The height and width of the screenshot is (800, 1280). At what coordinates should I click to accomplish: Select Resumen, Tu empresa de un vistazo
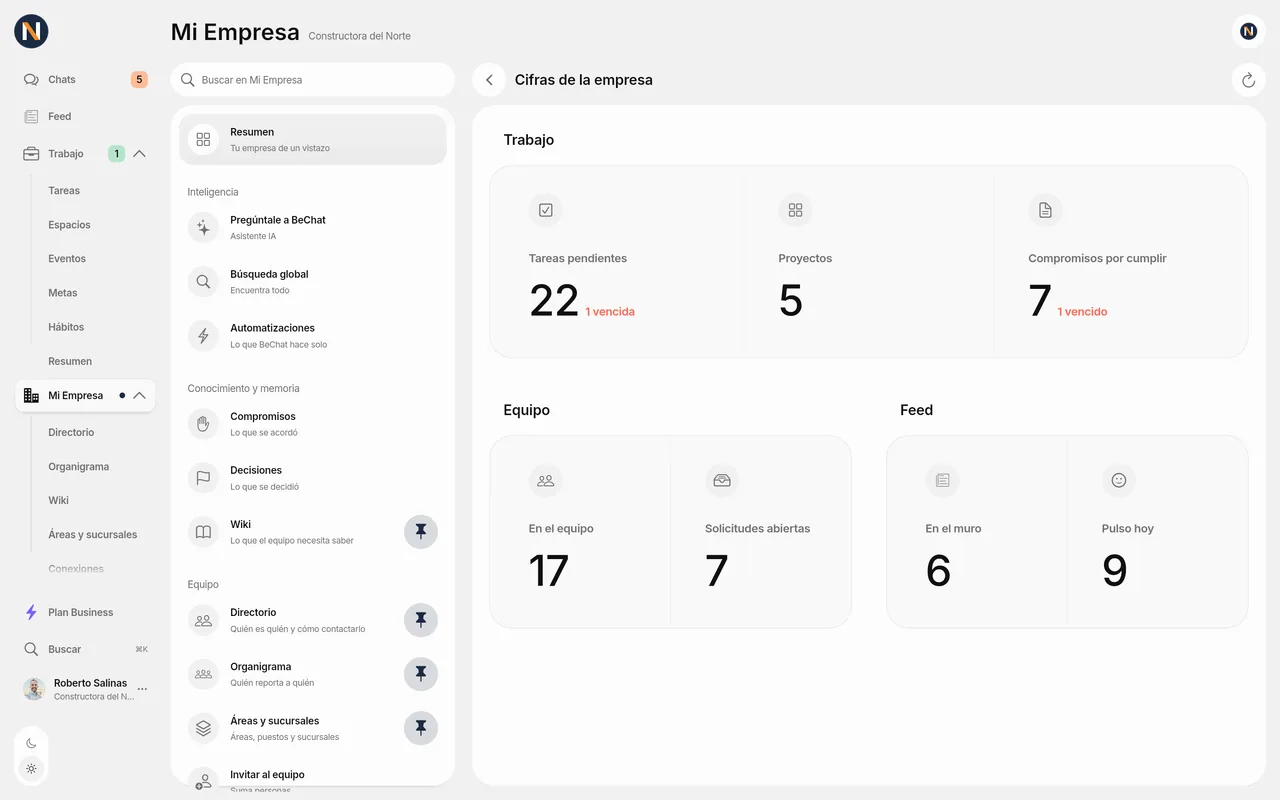[x=313, y=139]
